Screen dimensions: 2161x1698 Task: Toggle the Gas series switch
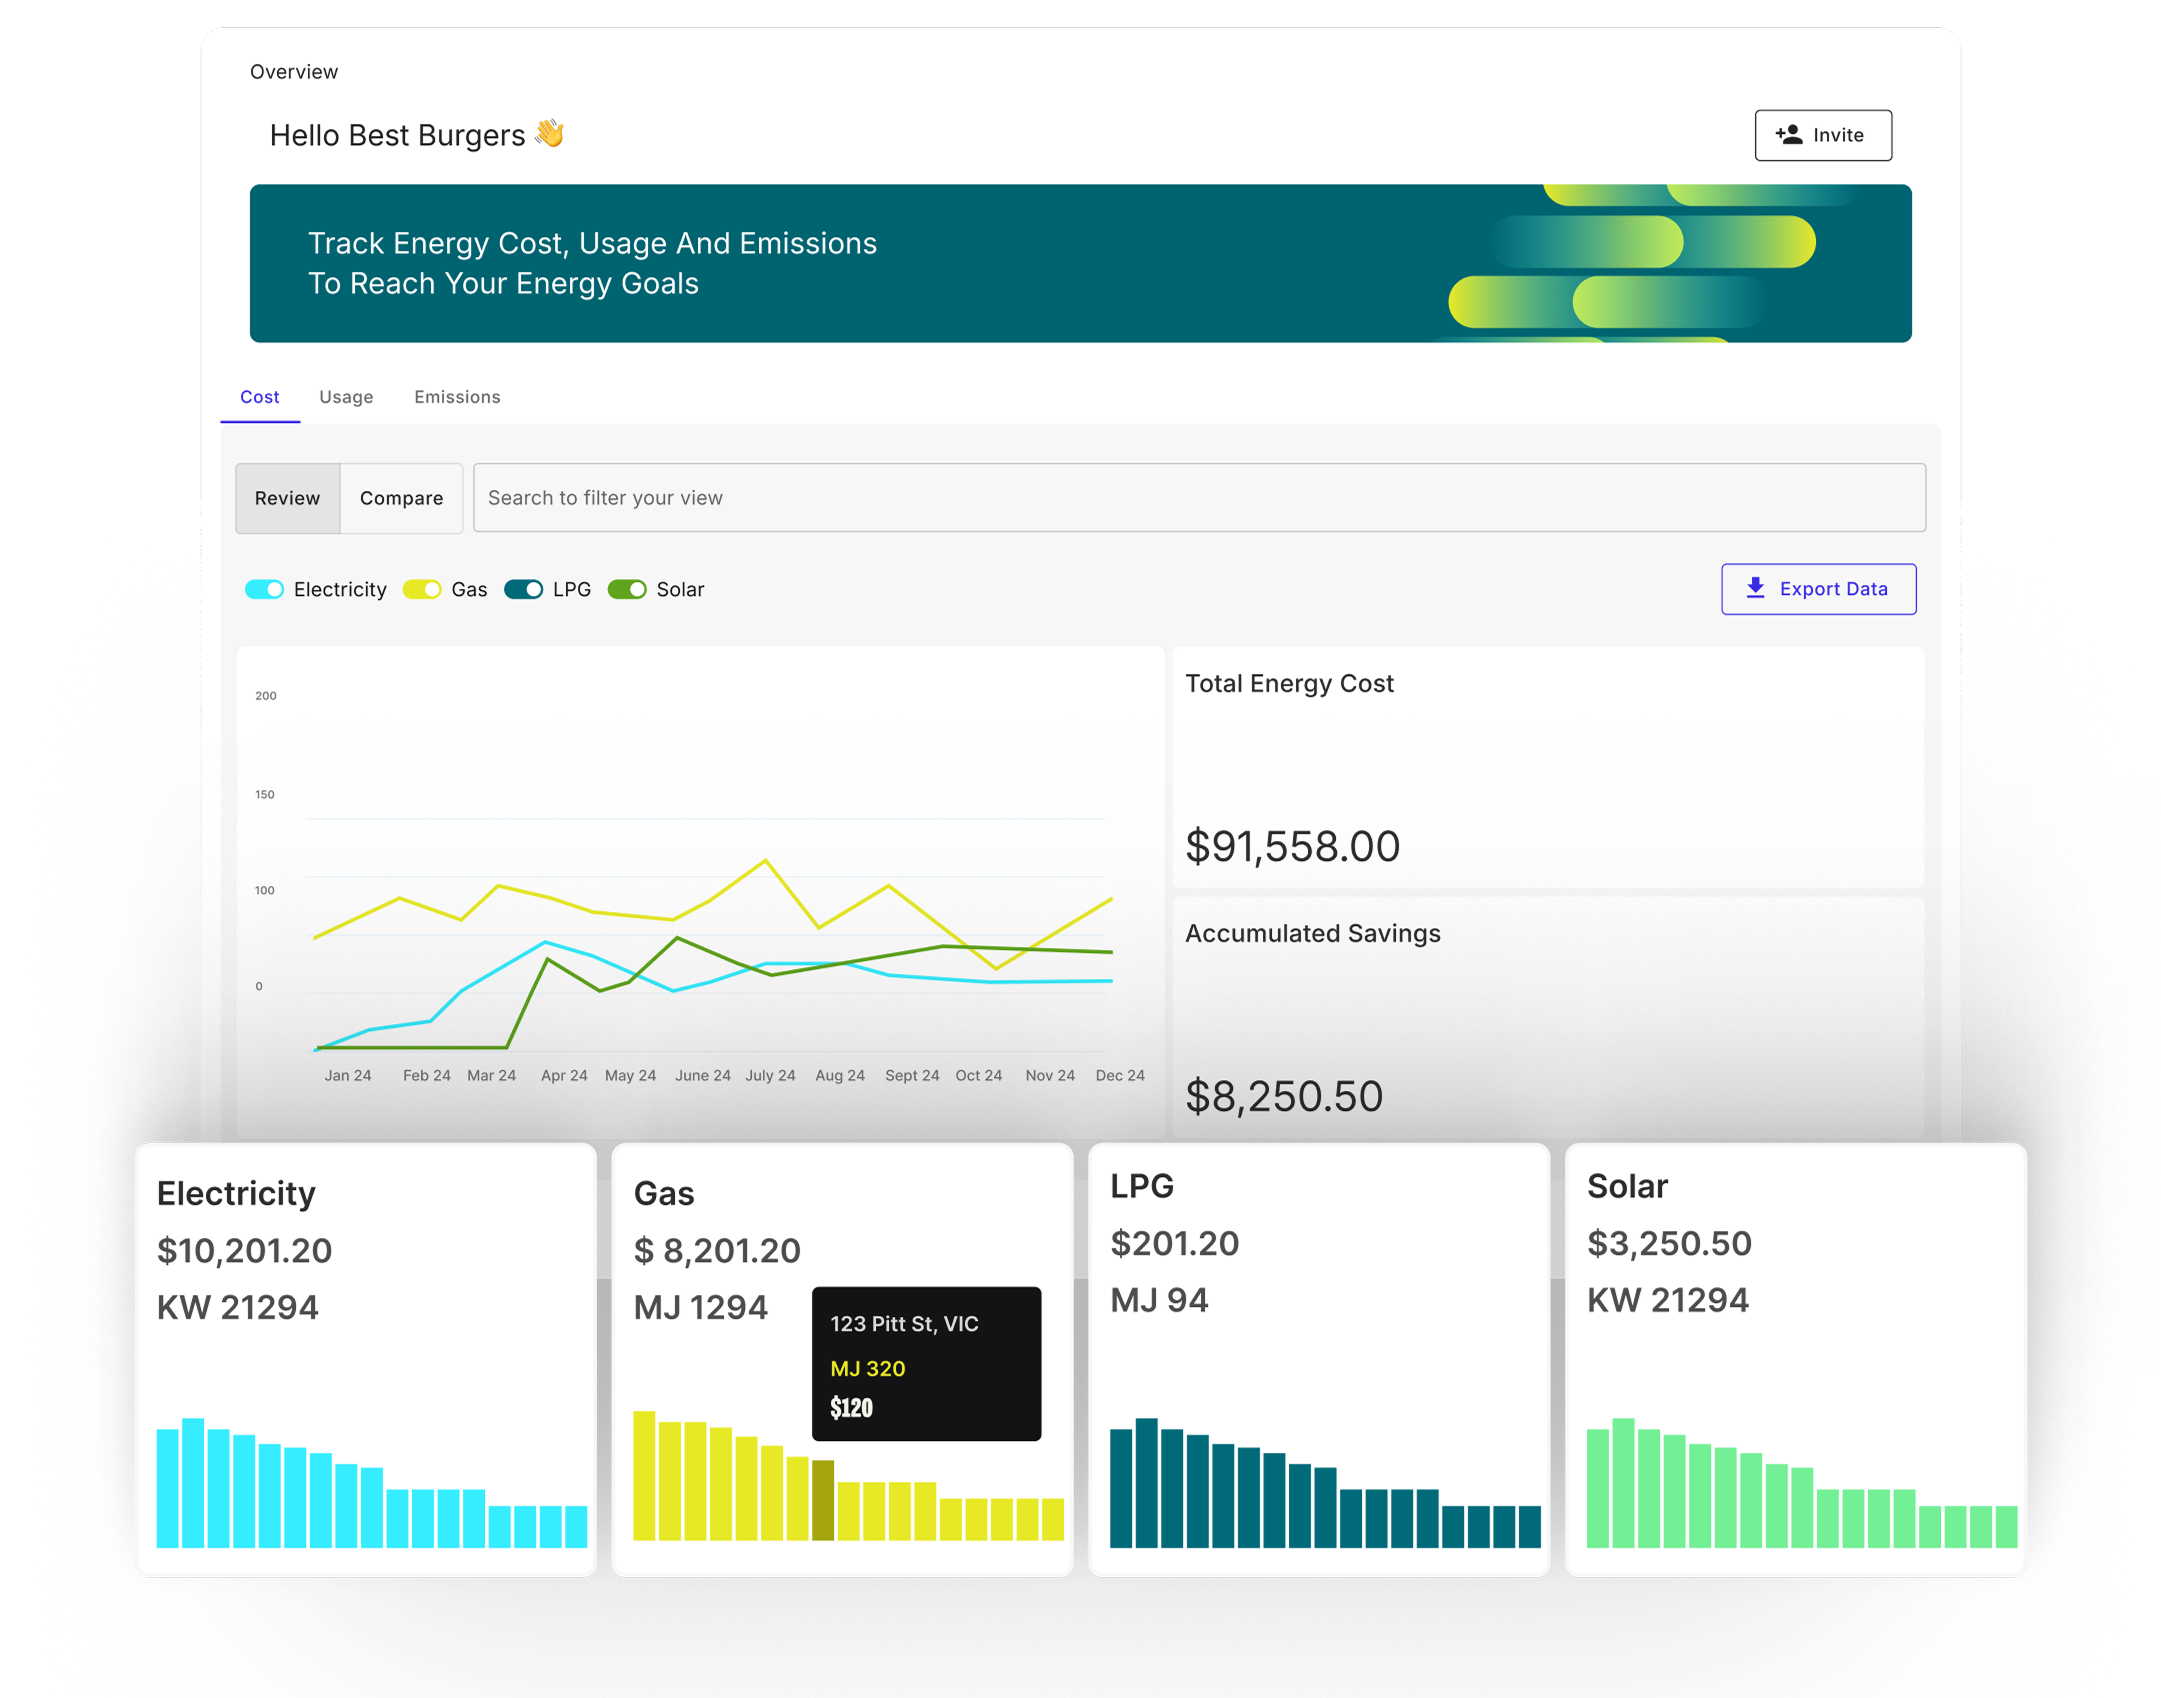(x=421, y=589)
